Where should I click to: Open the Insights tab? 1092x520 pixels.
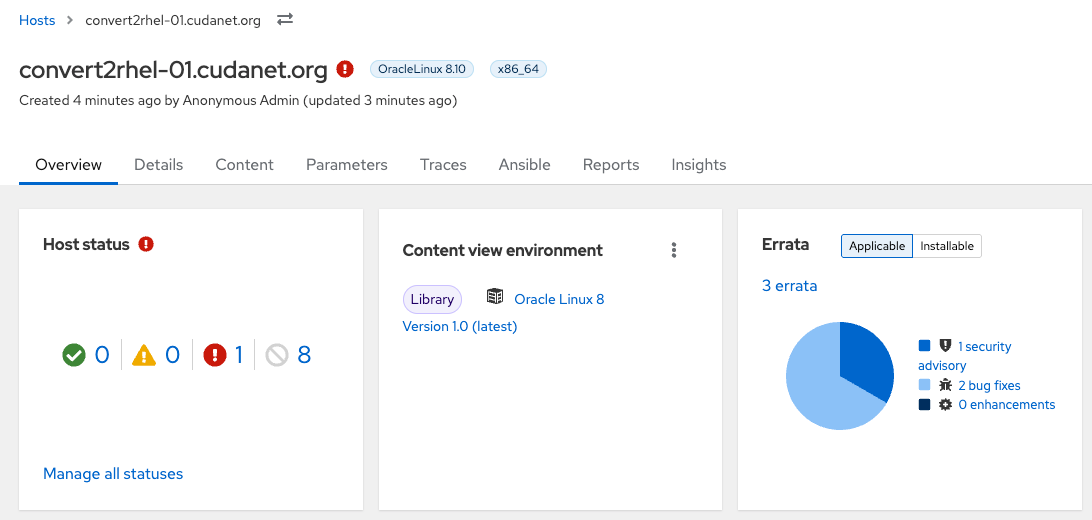pos(699,165)
